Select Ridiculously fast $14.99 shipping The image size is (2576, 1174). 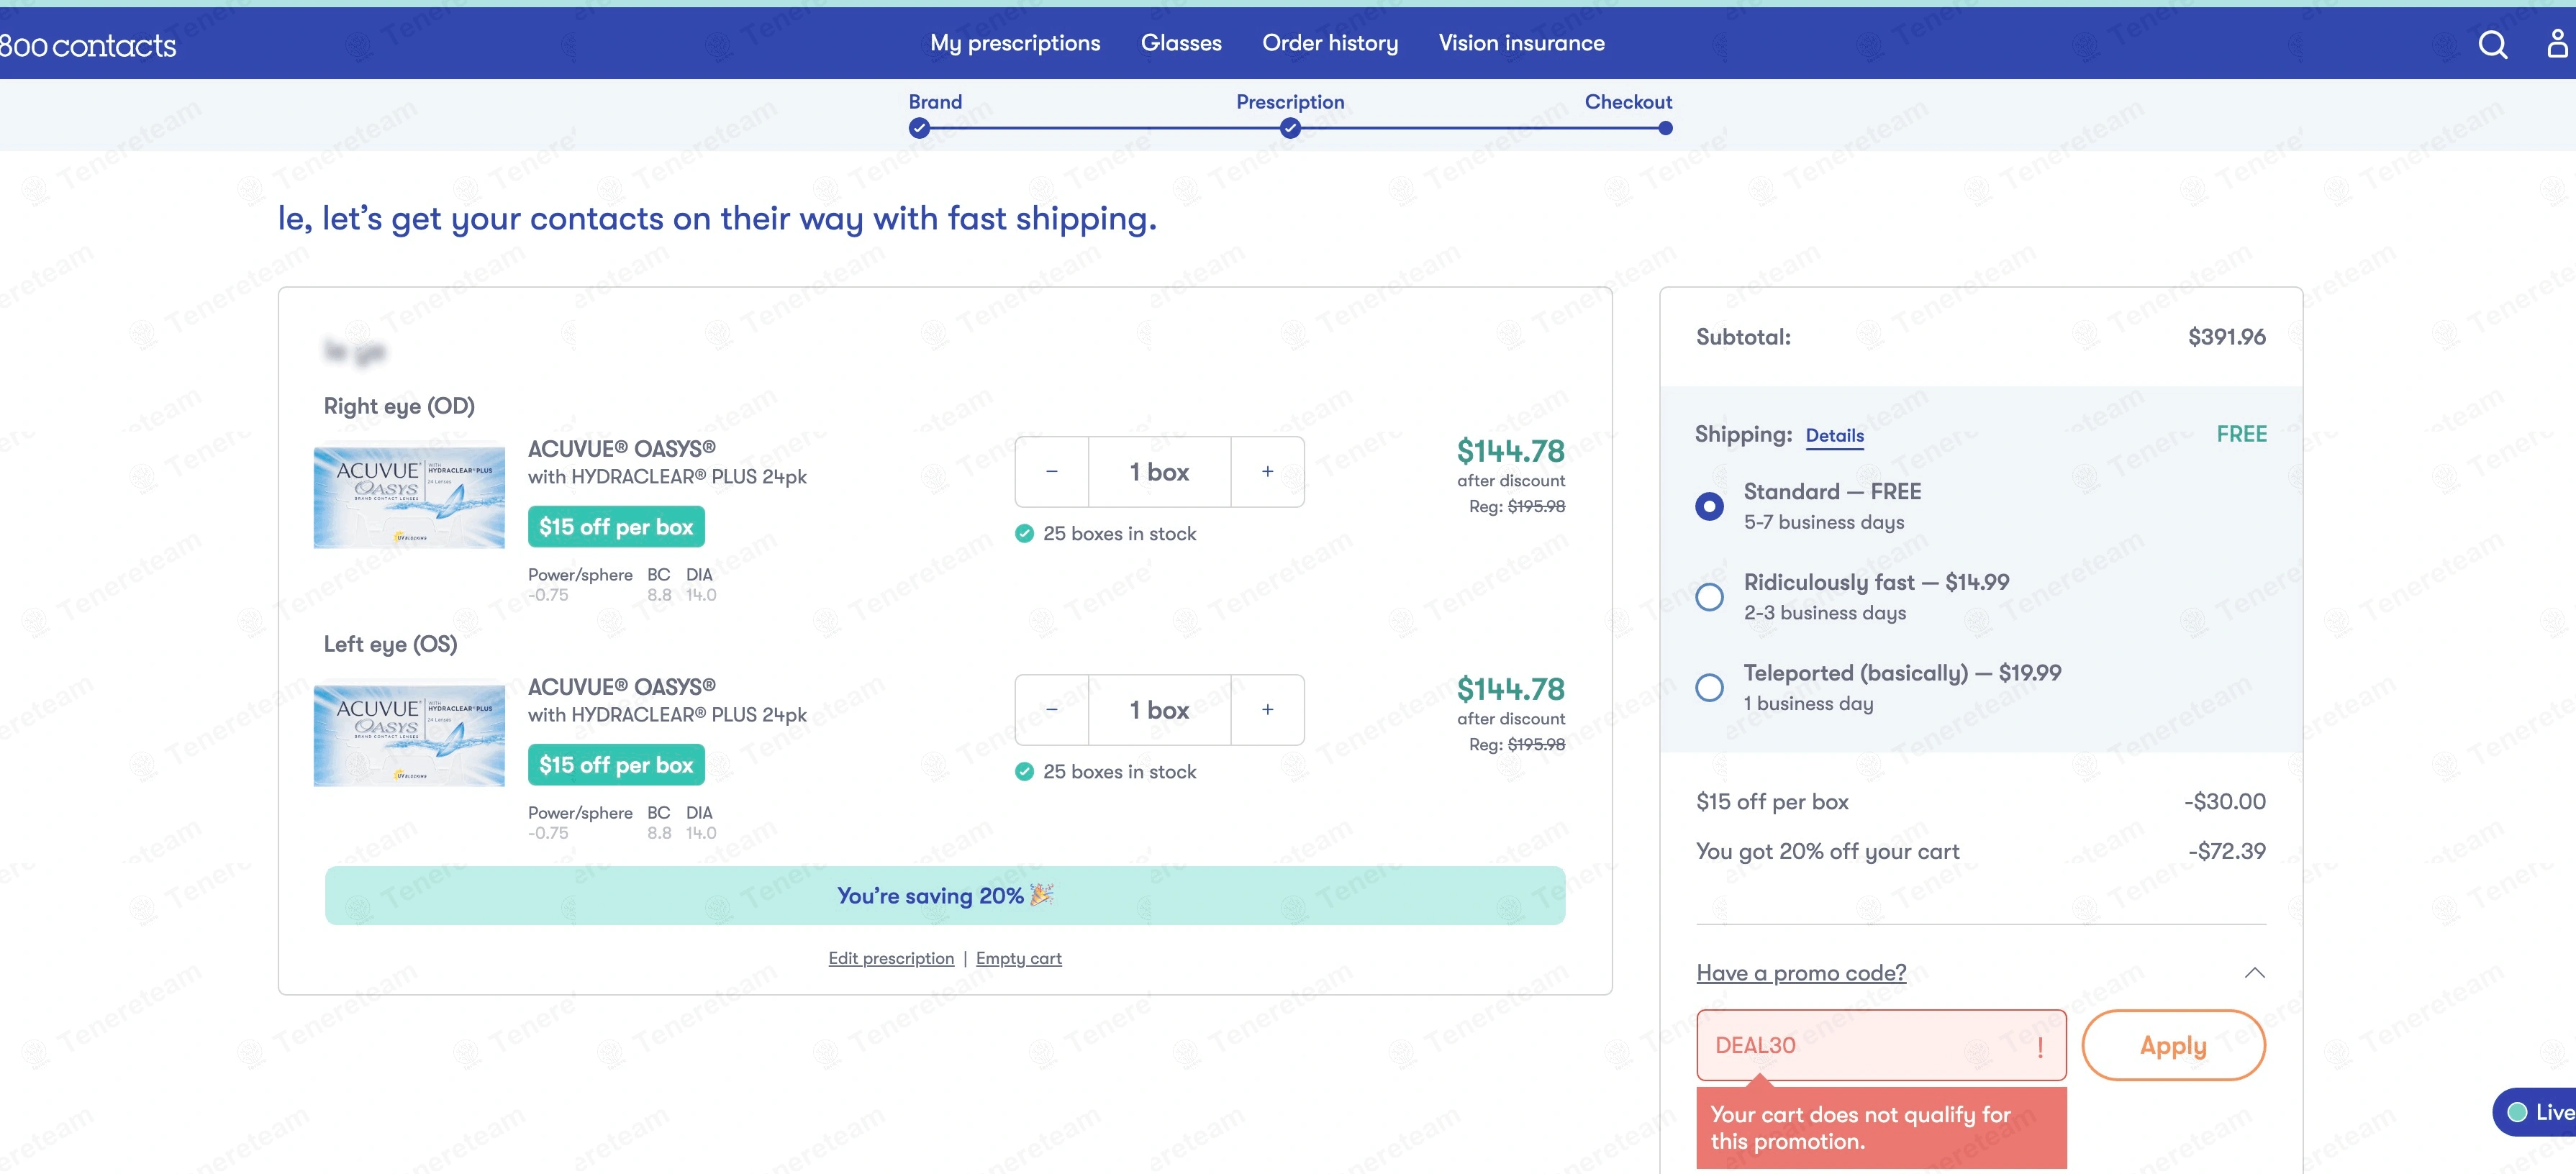click(x=1709, y=597)
